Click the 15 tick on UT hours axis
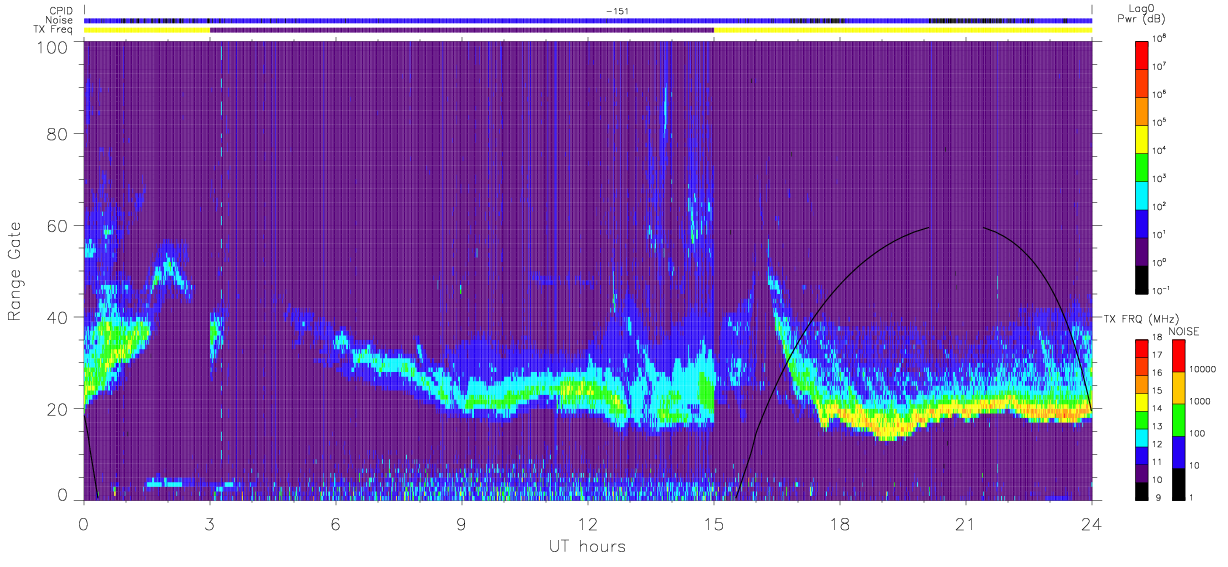 pyautogui.click(x=714, y=523)
